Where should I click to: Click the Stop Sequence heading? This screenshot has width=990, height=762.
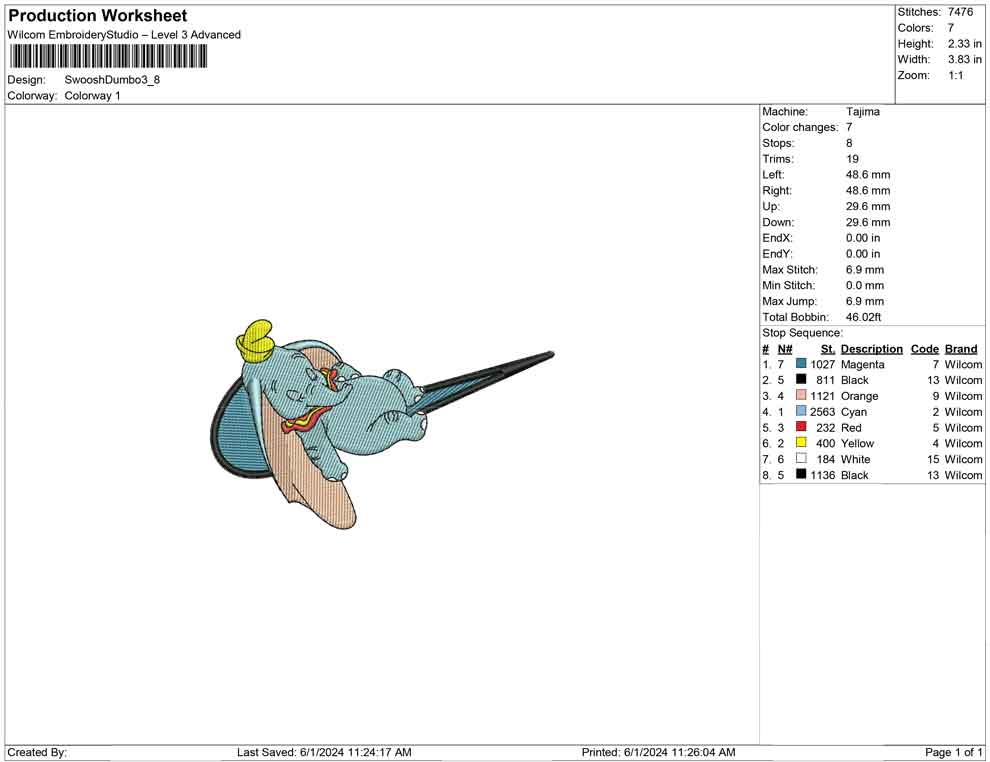click(802, 333)
